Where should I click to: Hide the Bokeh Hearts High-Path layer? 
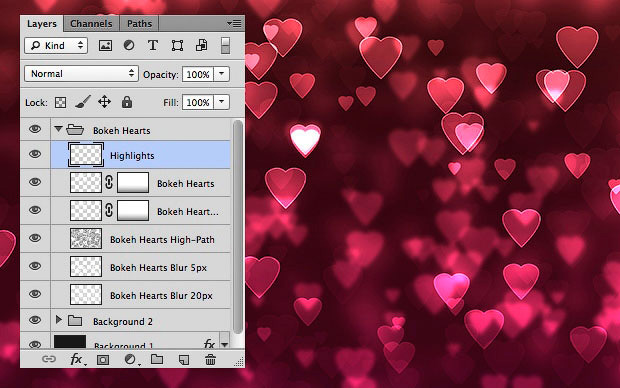(x=35, y=238)
